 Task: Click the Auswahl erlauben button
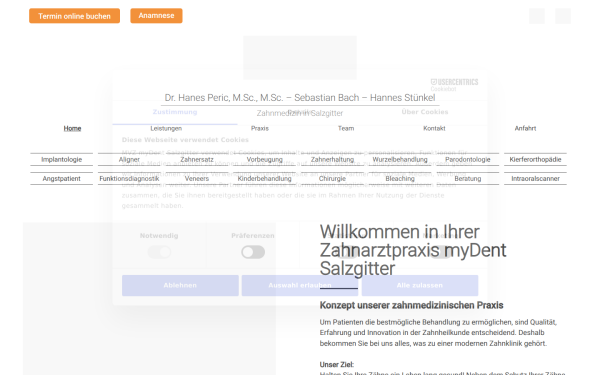(300, 285)
